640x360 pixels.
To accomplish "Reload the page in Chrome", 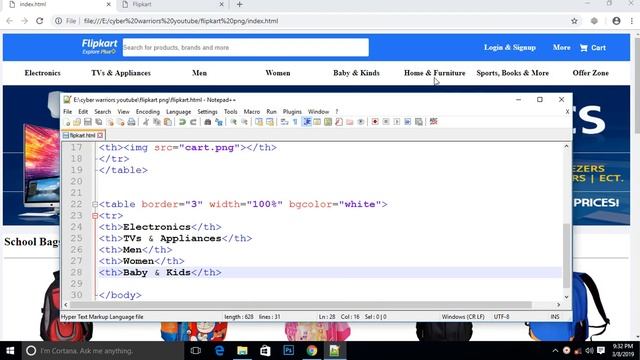I will 40,21.
